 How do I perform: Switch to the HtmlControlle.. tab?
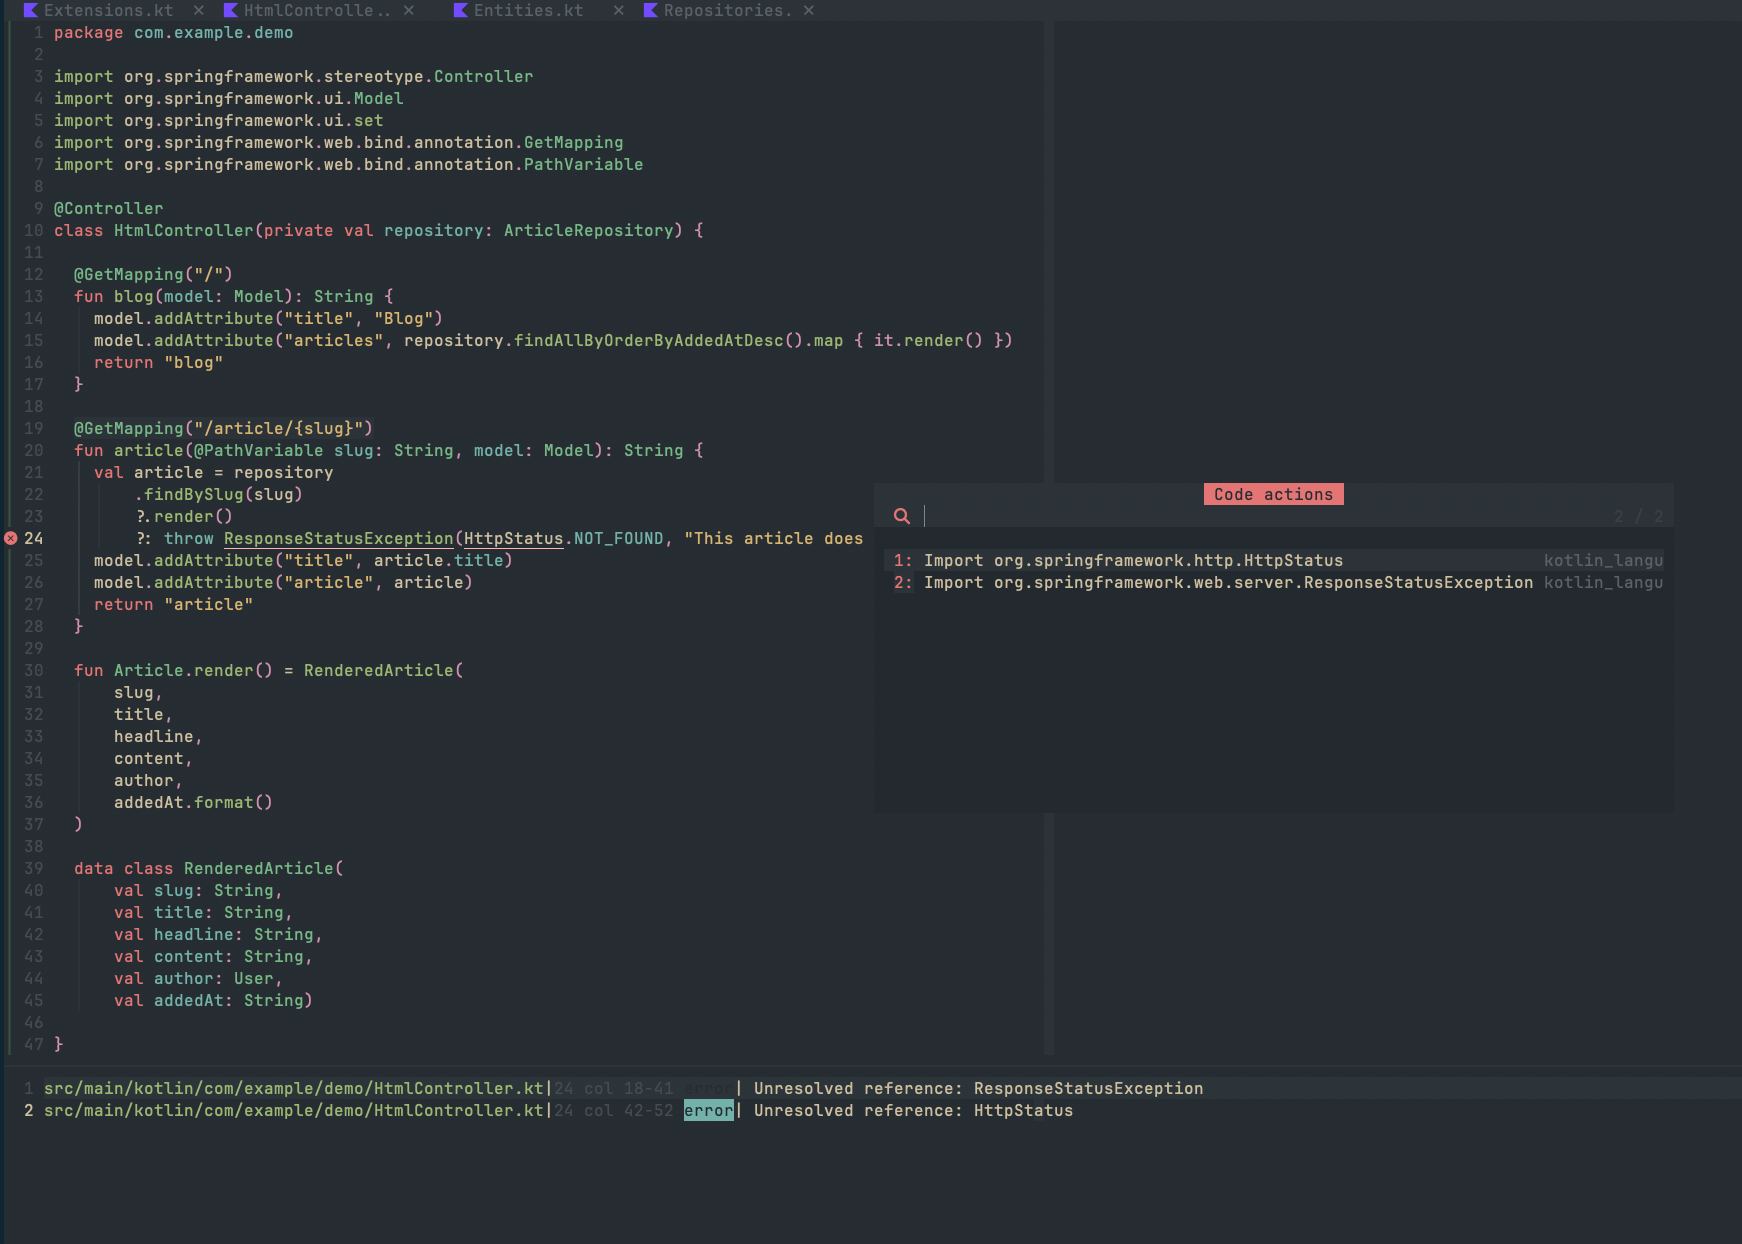tap(317, 10)
